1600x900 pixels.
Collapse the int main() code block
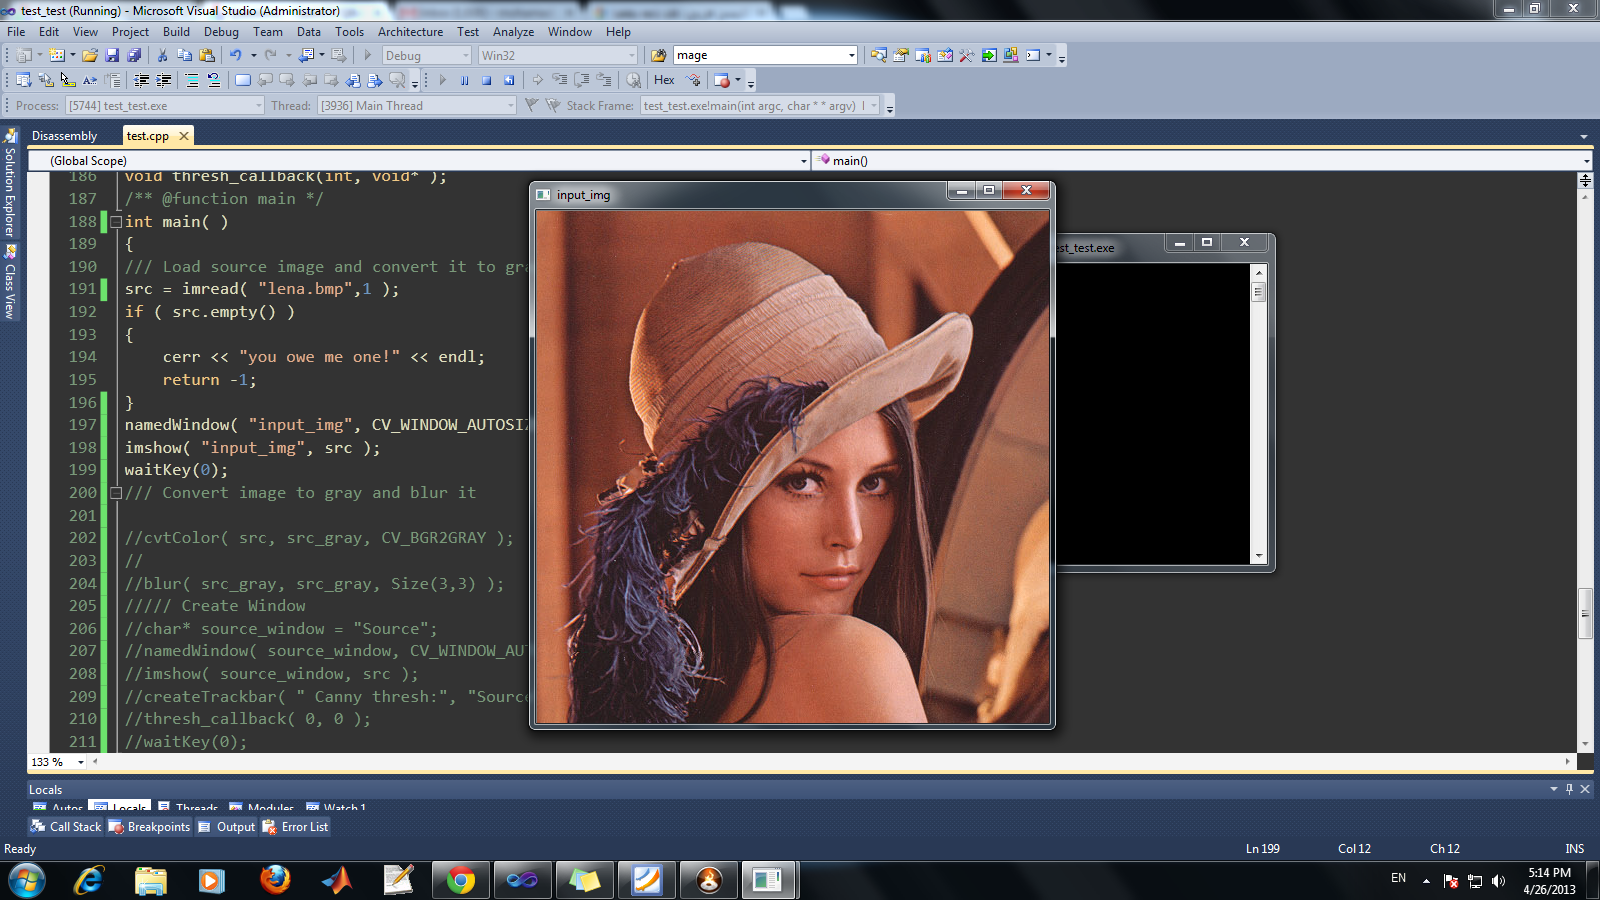pyautogui.click(x=116, y=222)
